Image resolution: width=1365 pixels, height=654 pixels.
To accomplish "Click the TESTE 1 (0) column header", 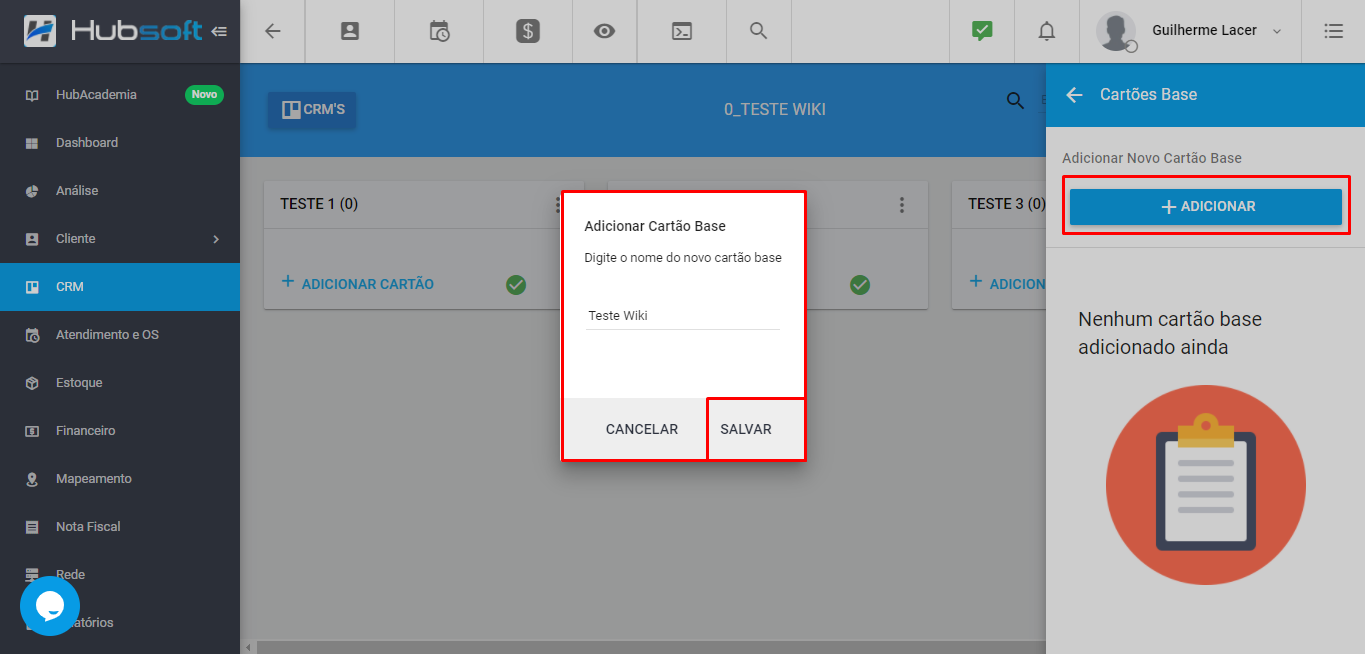I will coord(319,204).
